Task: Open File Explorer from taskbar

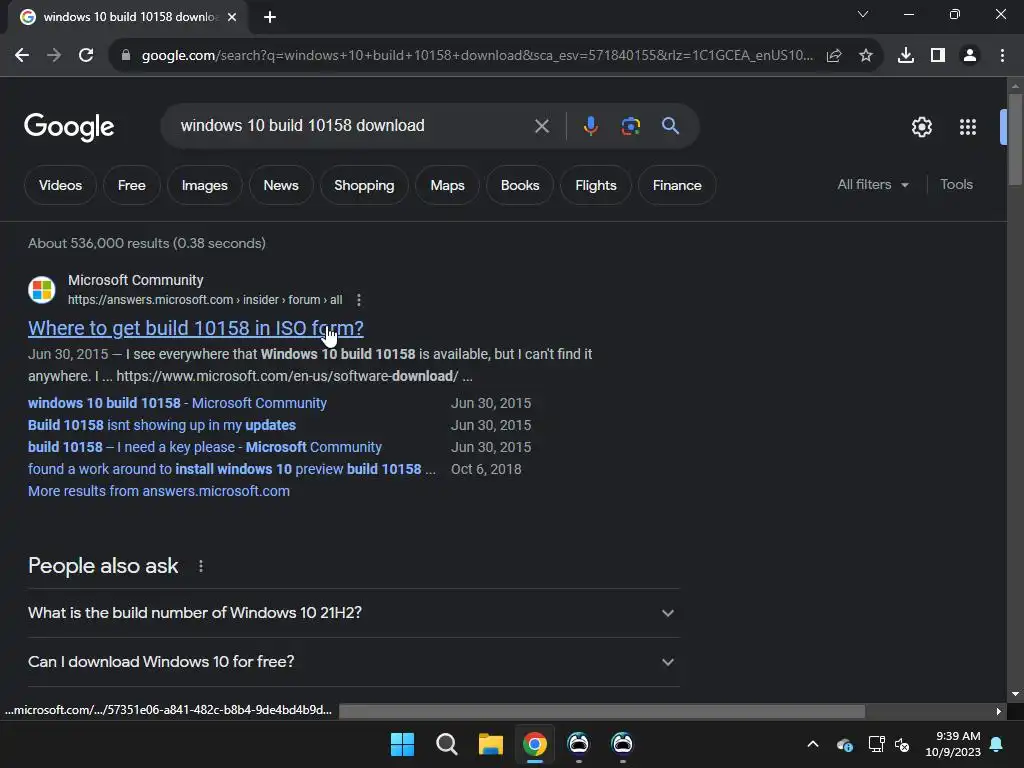Action: click(x=490, y=744)
